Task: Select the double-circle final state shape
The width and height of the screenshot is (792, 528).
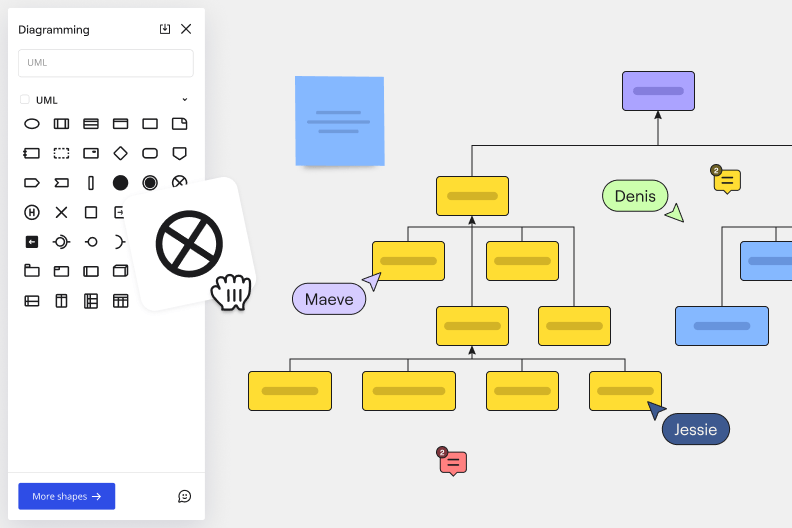Action: tap(150, 182)
